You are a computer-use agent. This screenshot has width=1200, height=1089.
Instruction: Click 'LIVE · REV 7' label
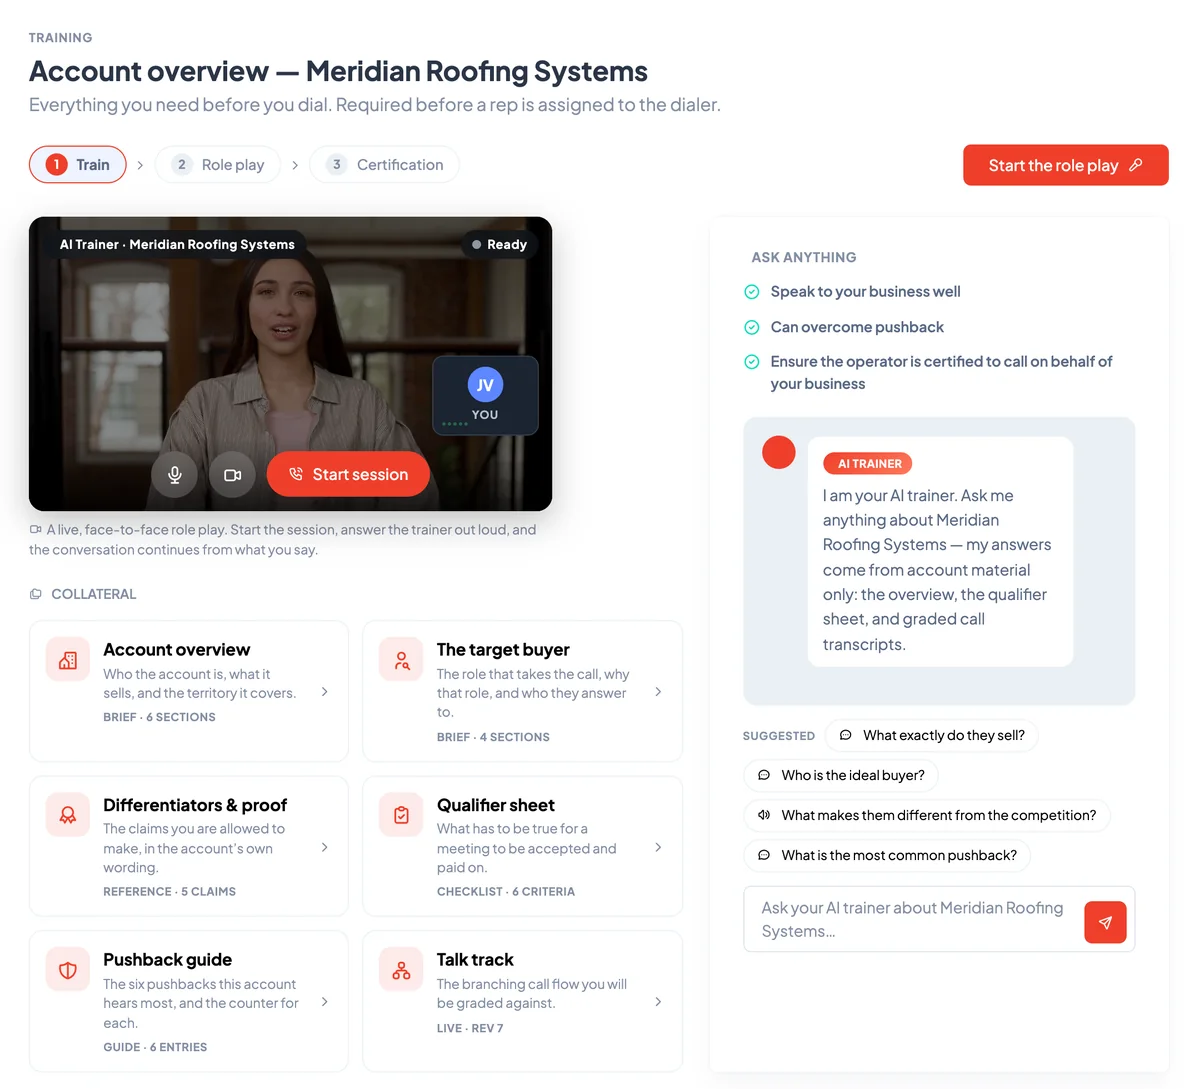click(x=470, y=1028)
